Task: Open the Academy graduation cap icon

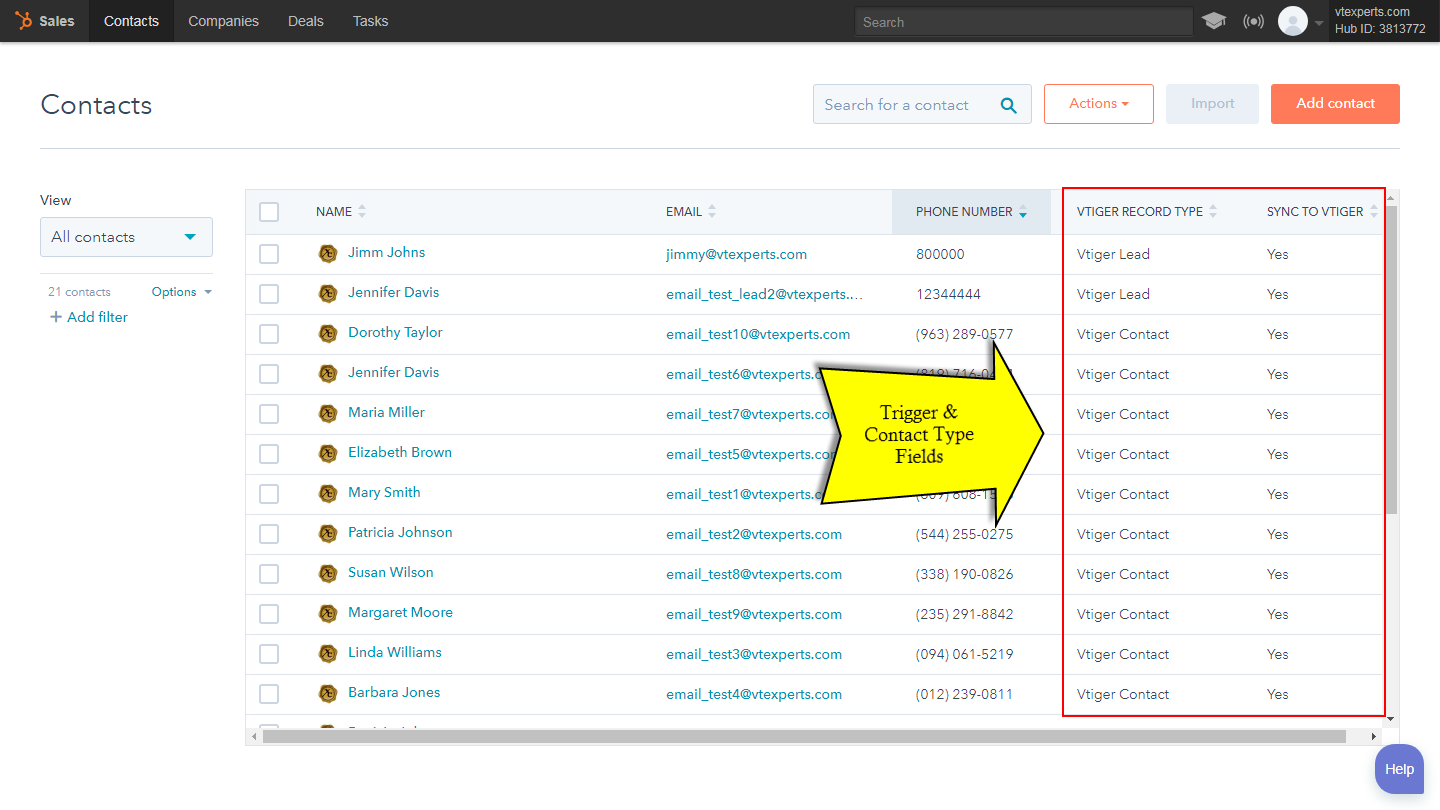Action: (1214, 21)
